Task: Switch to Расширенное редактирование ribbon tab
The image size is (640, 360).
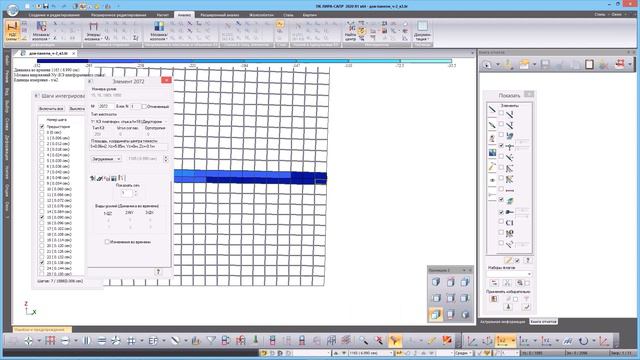Action: click(x=118, y=15)
